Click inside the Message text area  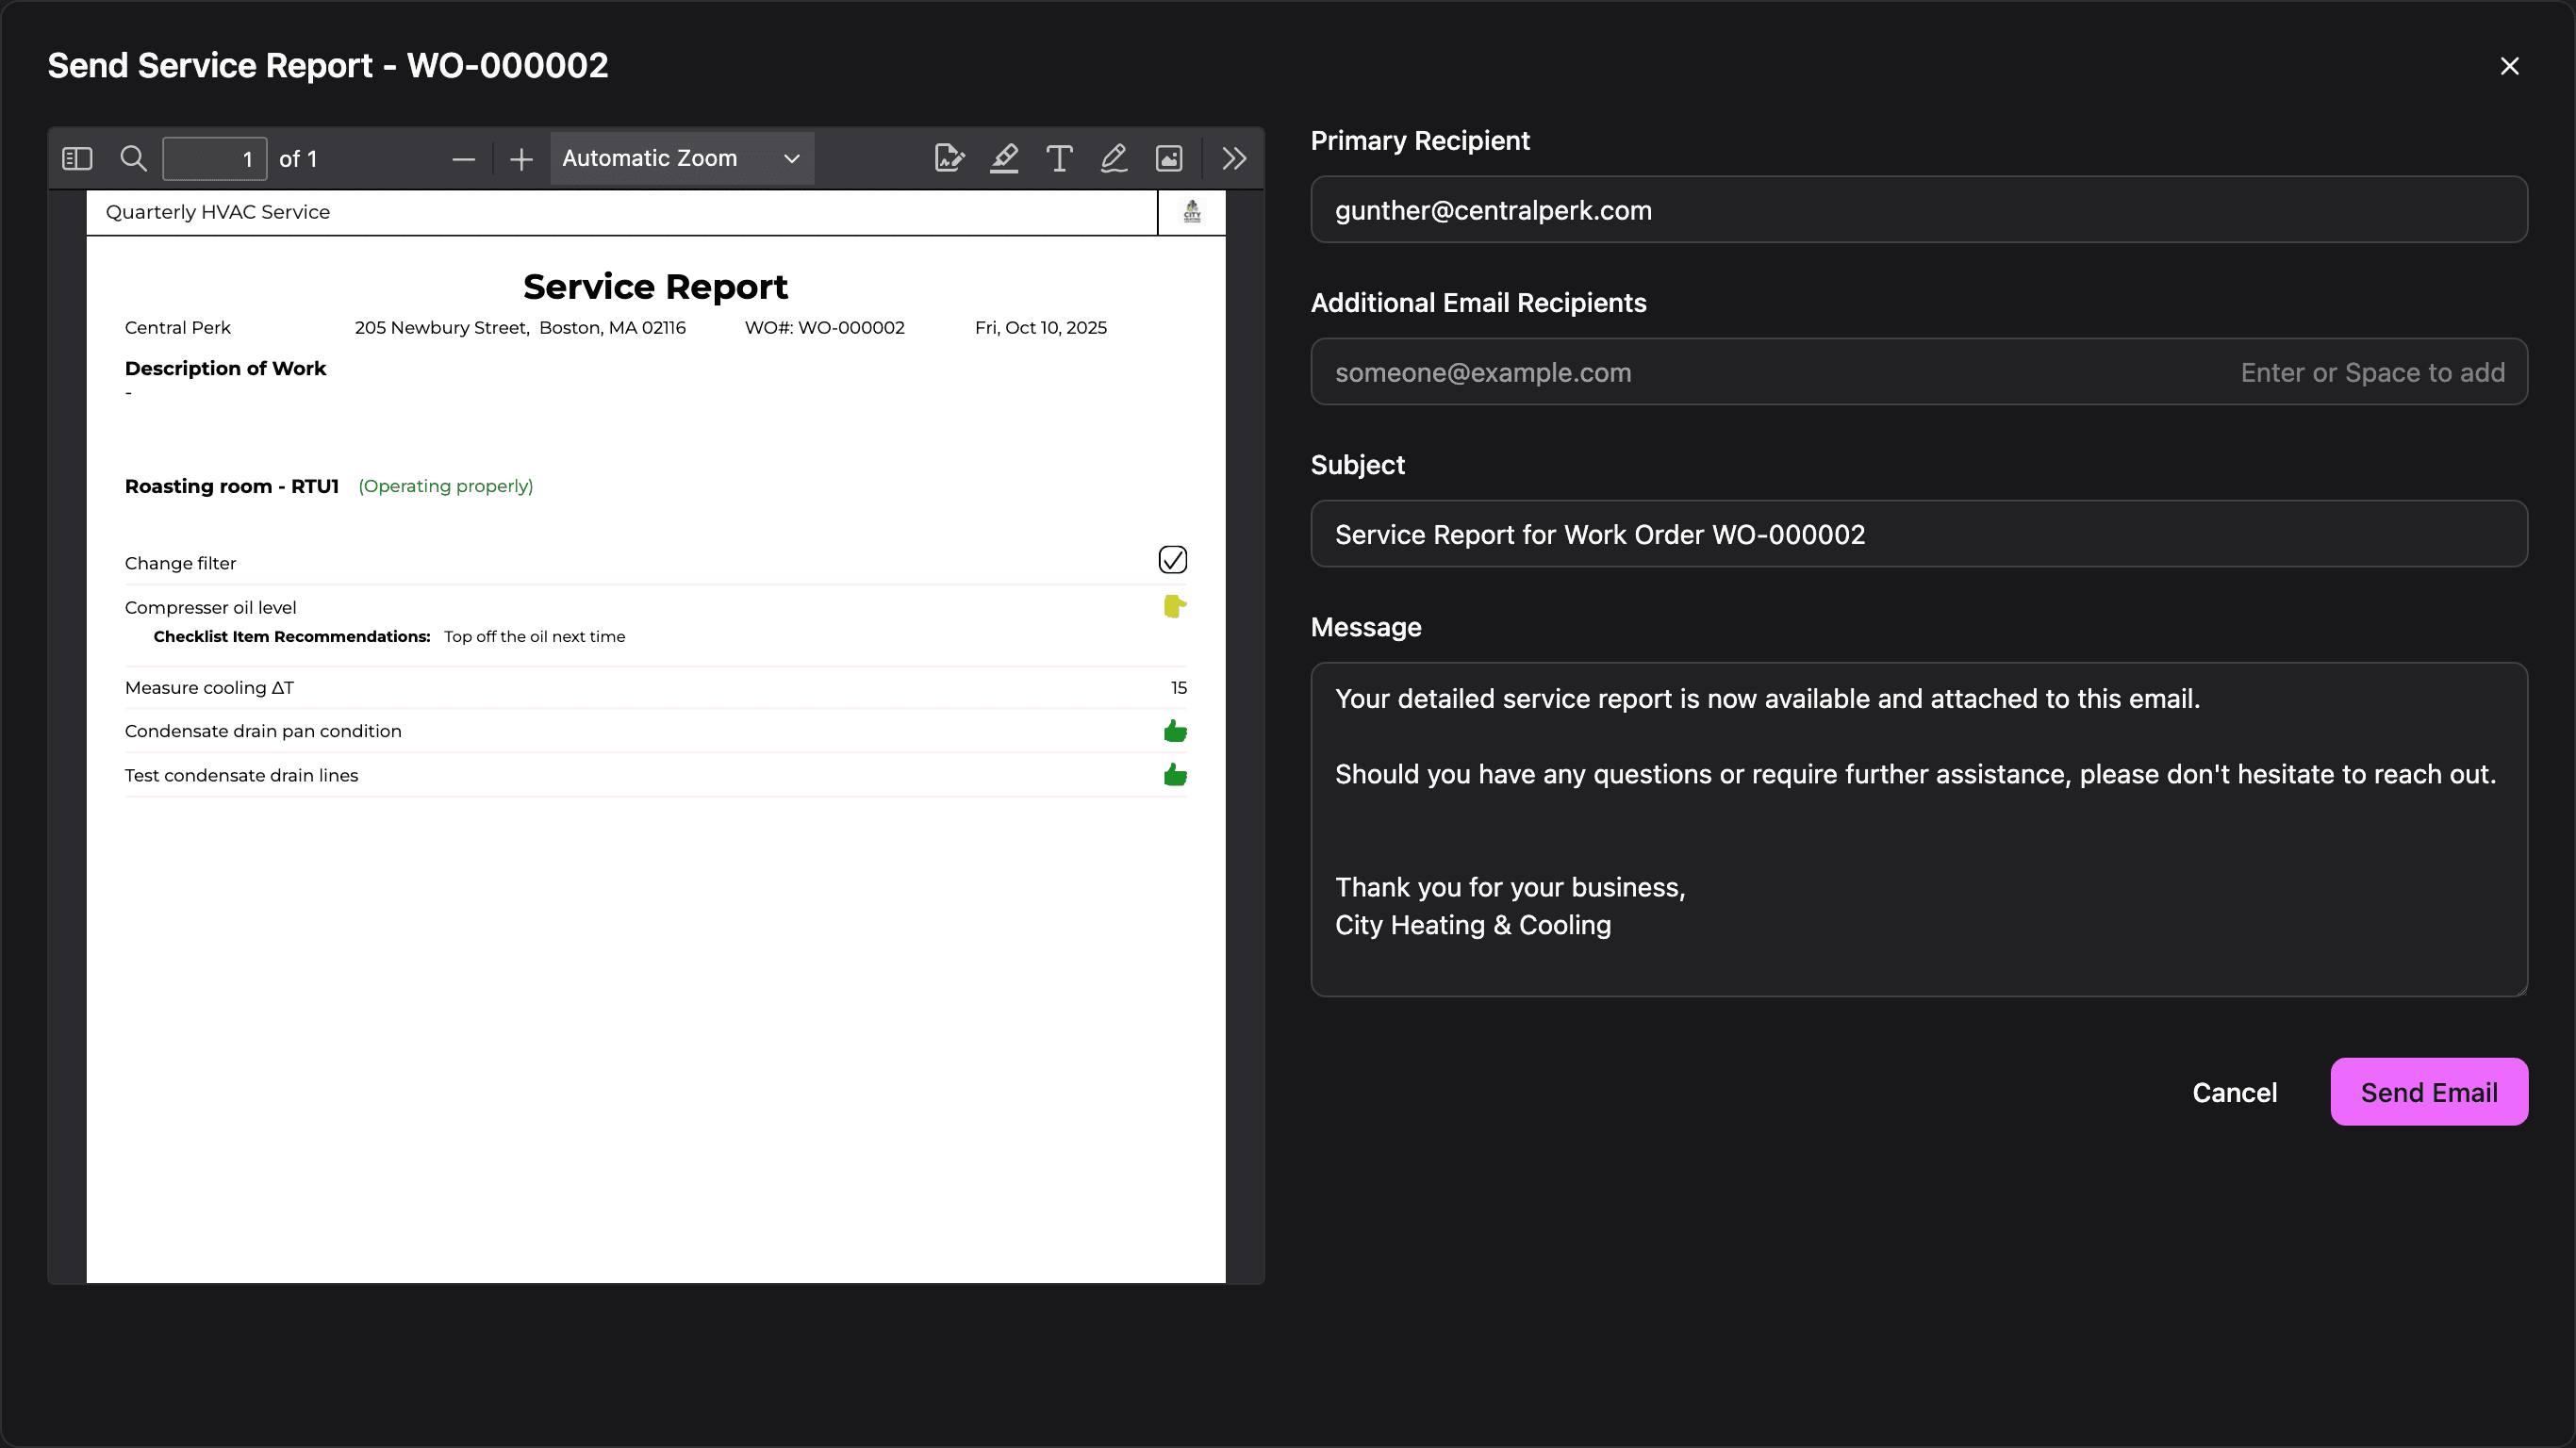1918,828
